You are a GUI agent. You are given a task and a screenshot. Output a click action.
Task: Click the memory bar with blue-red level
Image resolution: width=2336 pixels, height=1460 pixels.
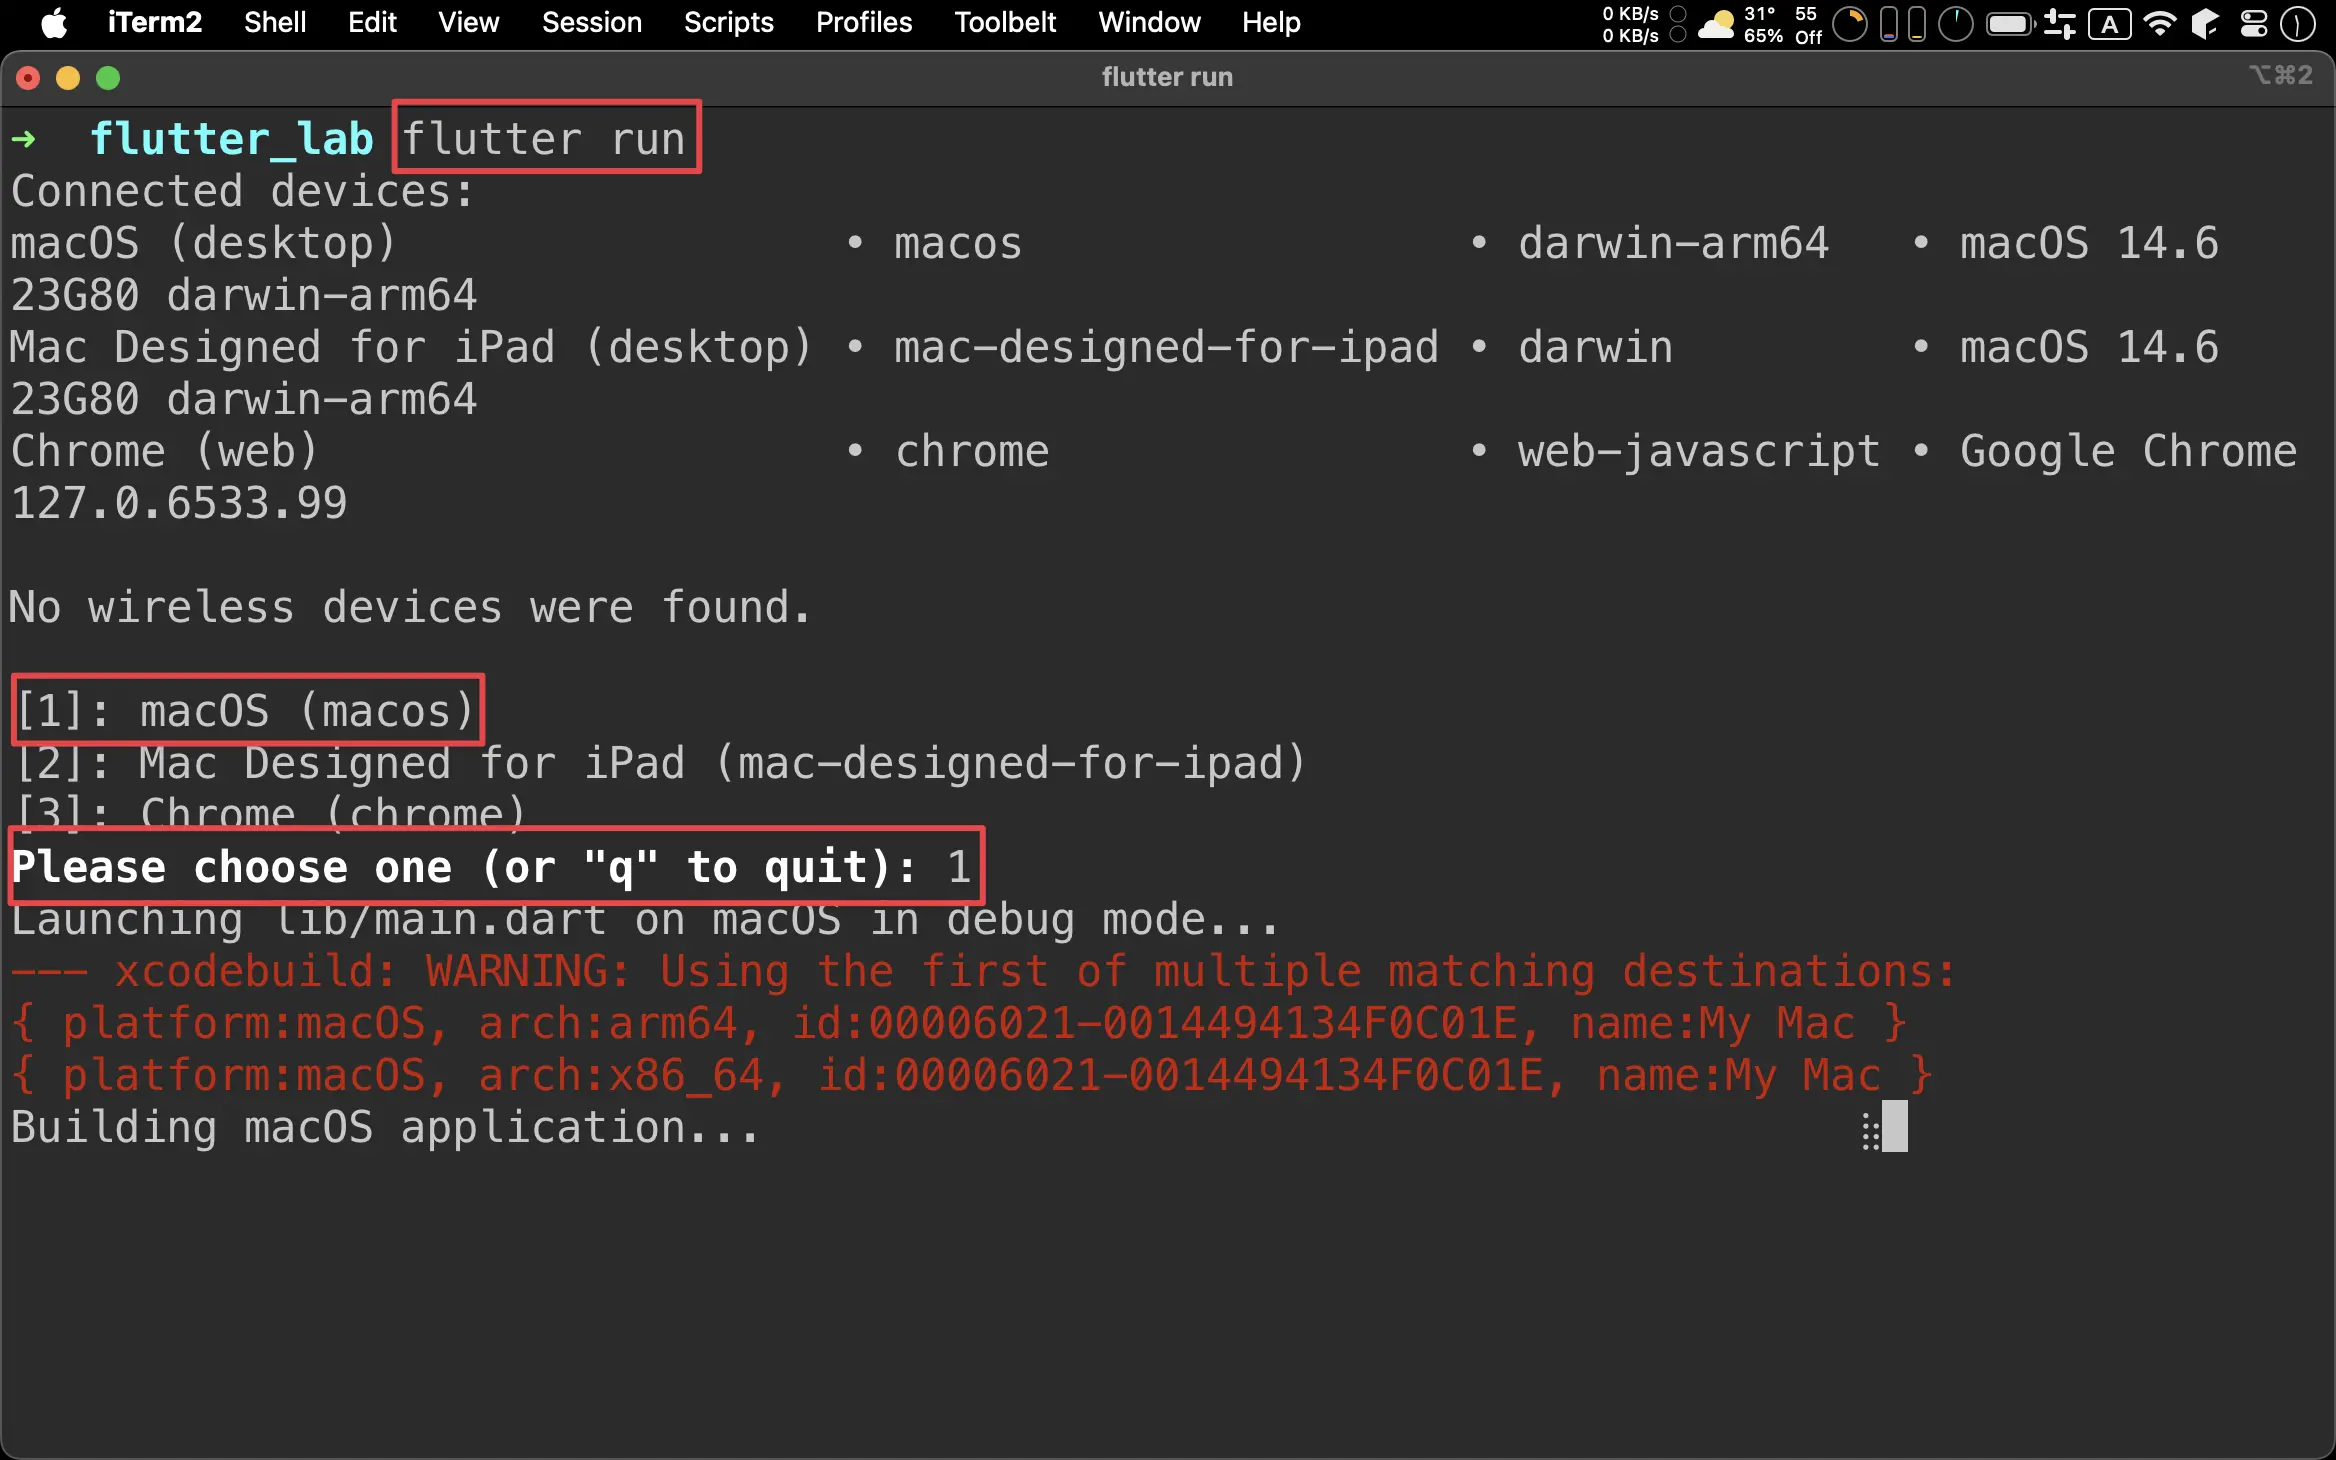point(1888,24)
